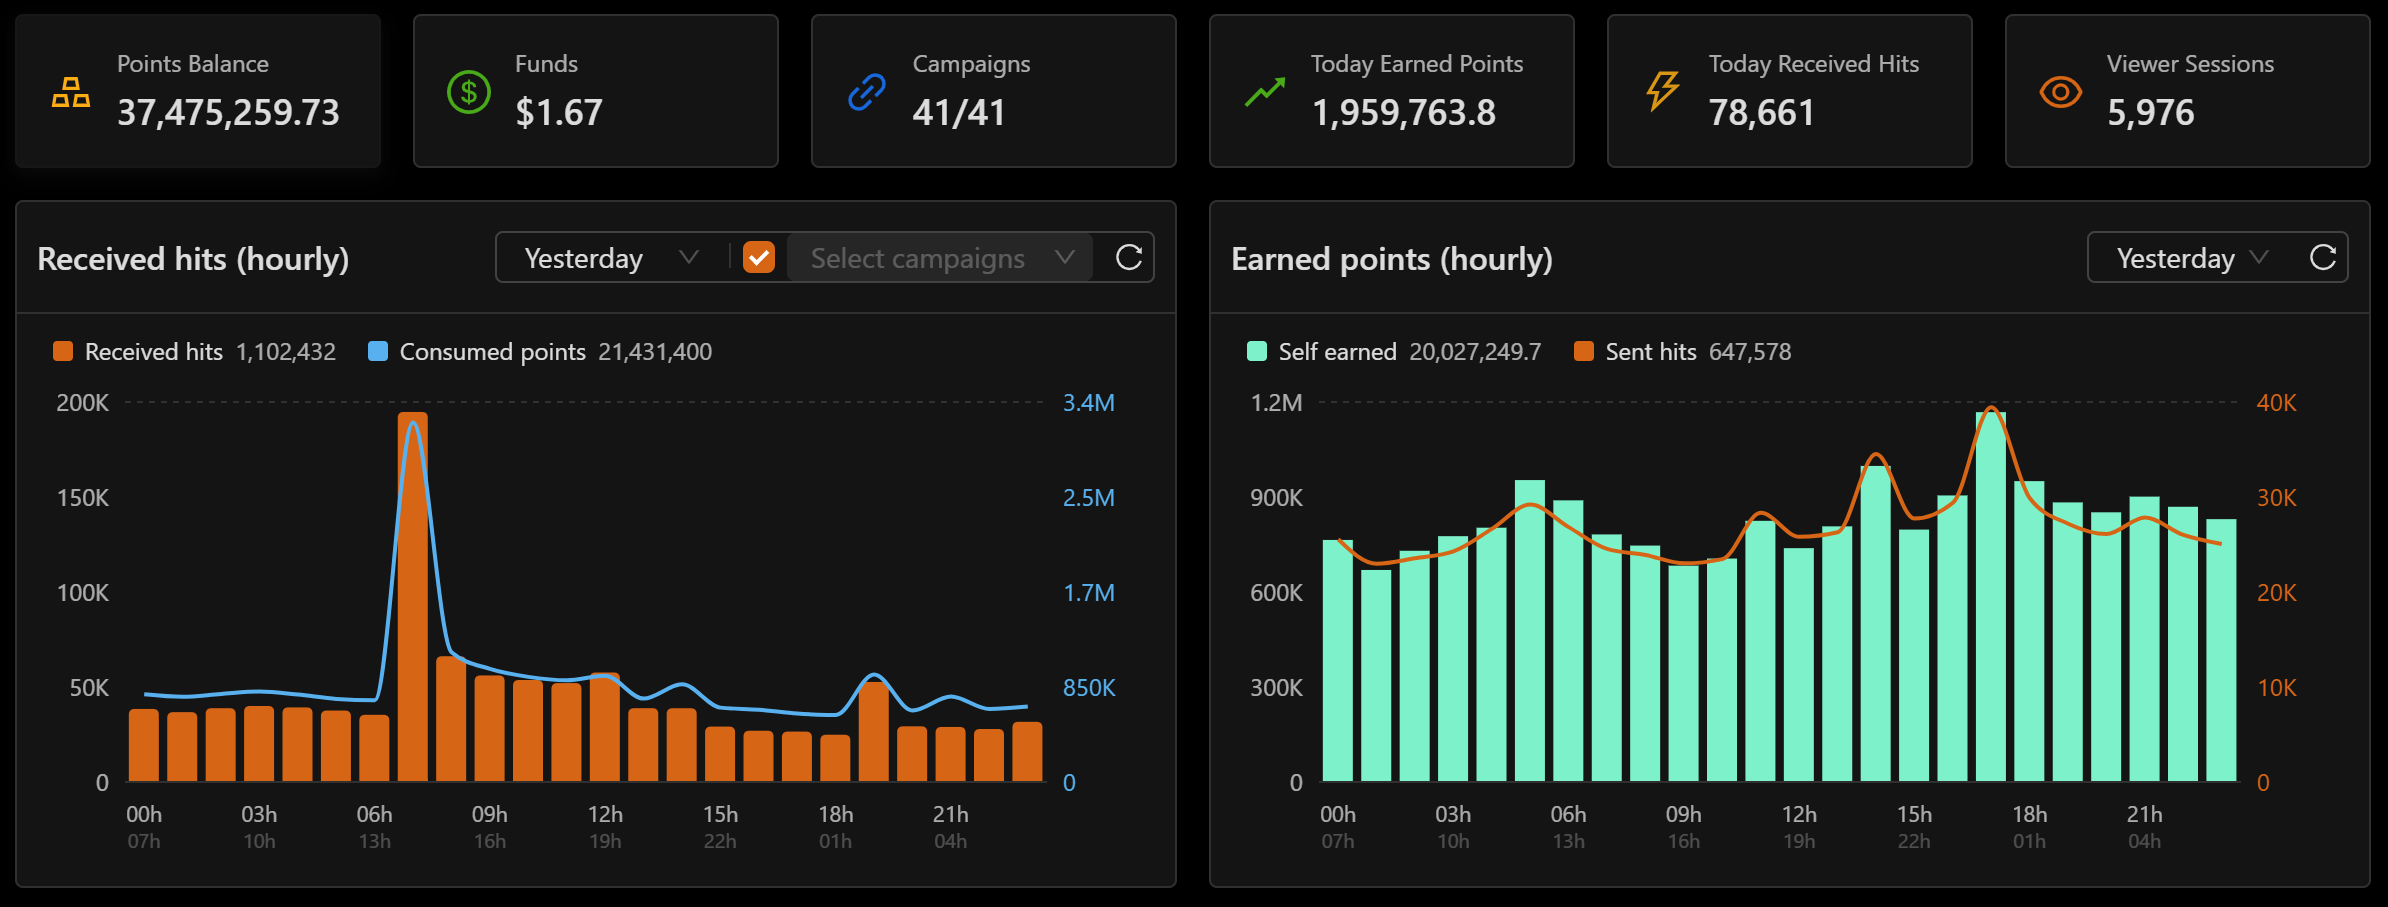
Task: Click the Points Balance value 37,475,259.73
Action: click(228, 113)
